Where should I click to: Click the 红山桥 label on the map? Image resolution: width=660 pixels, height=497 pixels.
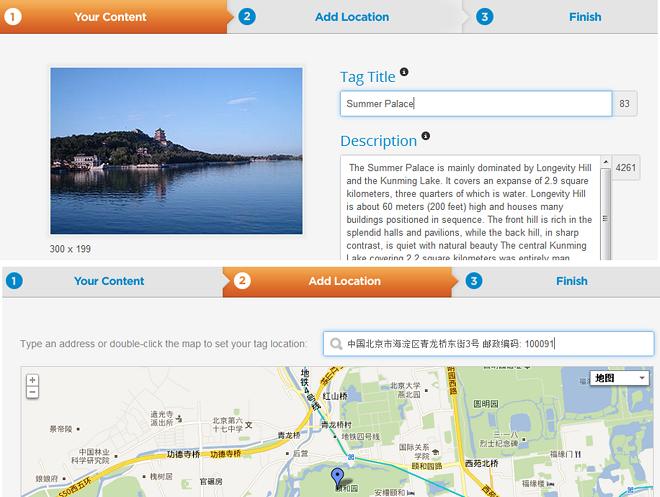pos(335,396)
